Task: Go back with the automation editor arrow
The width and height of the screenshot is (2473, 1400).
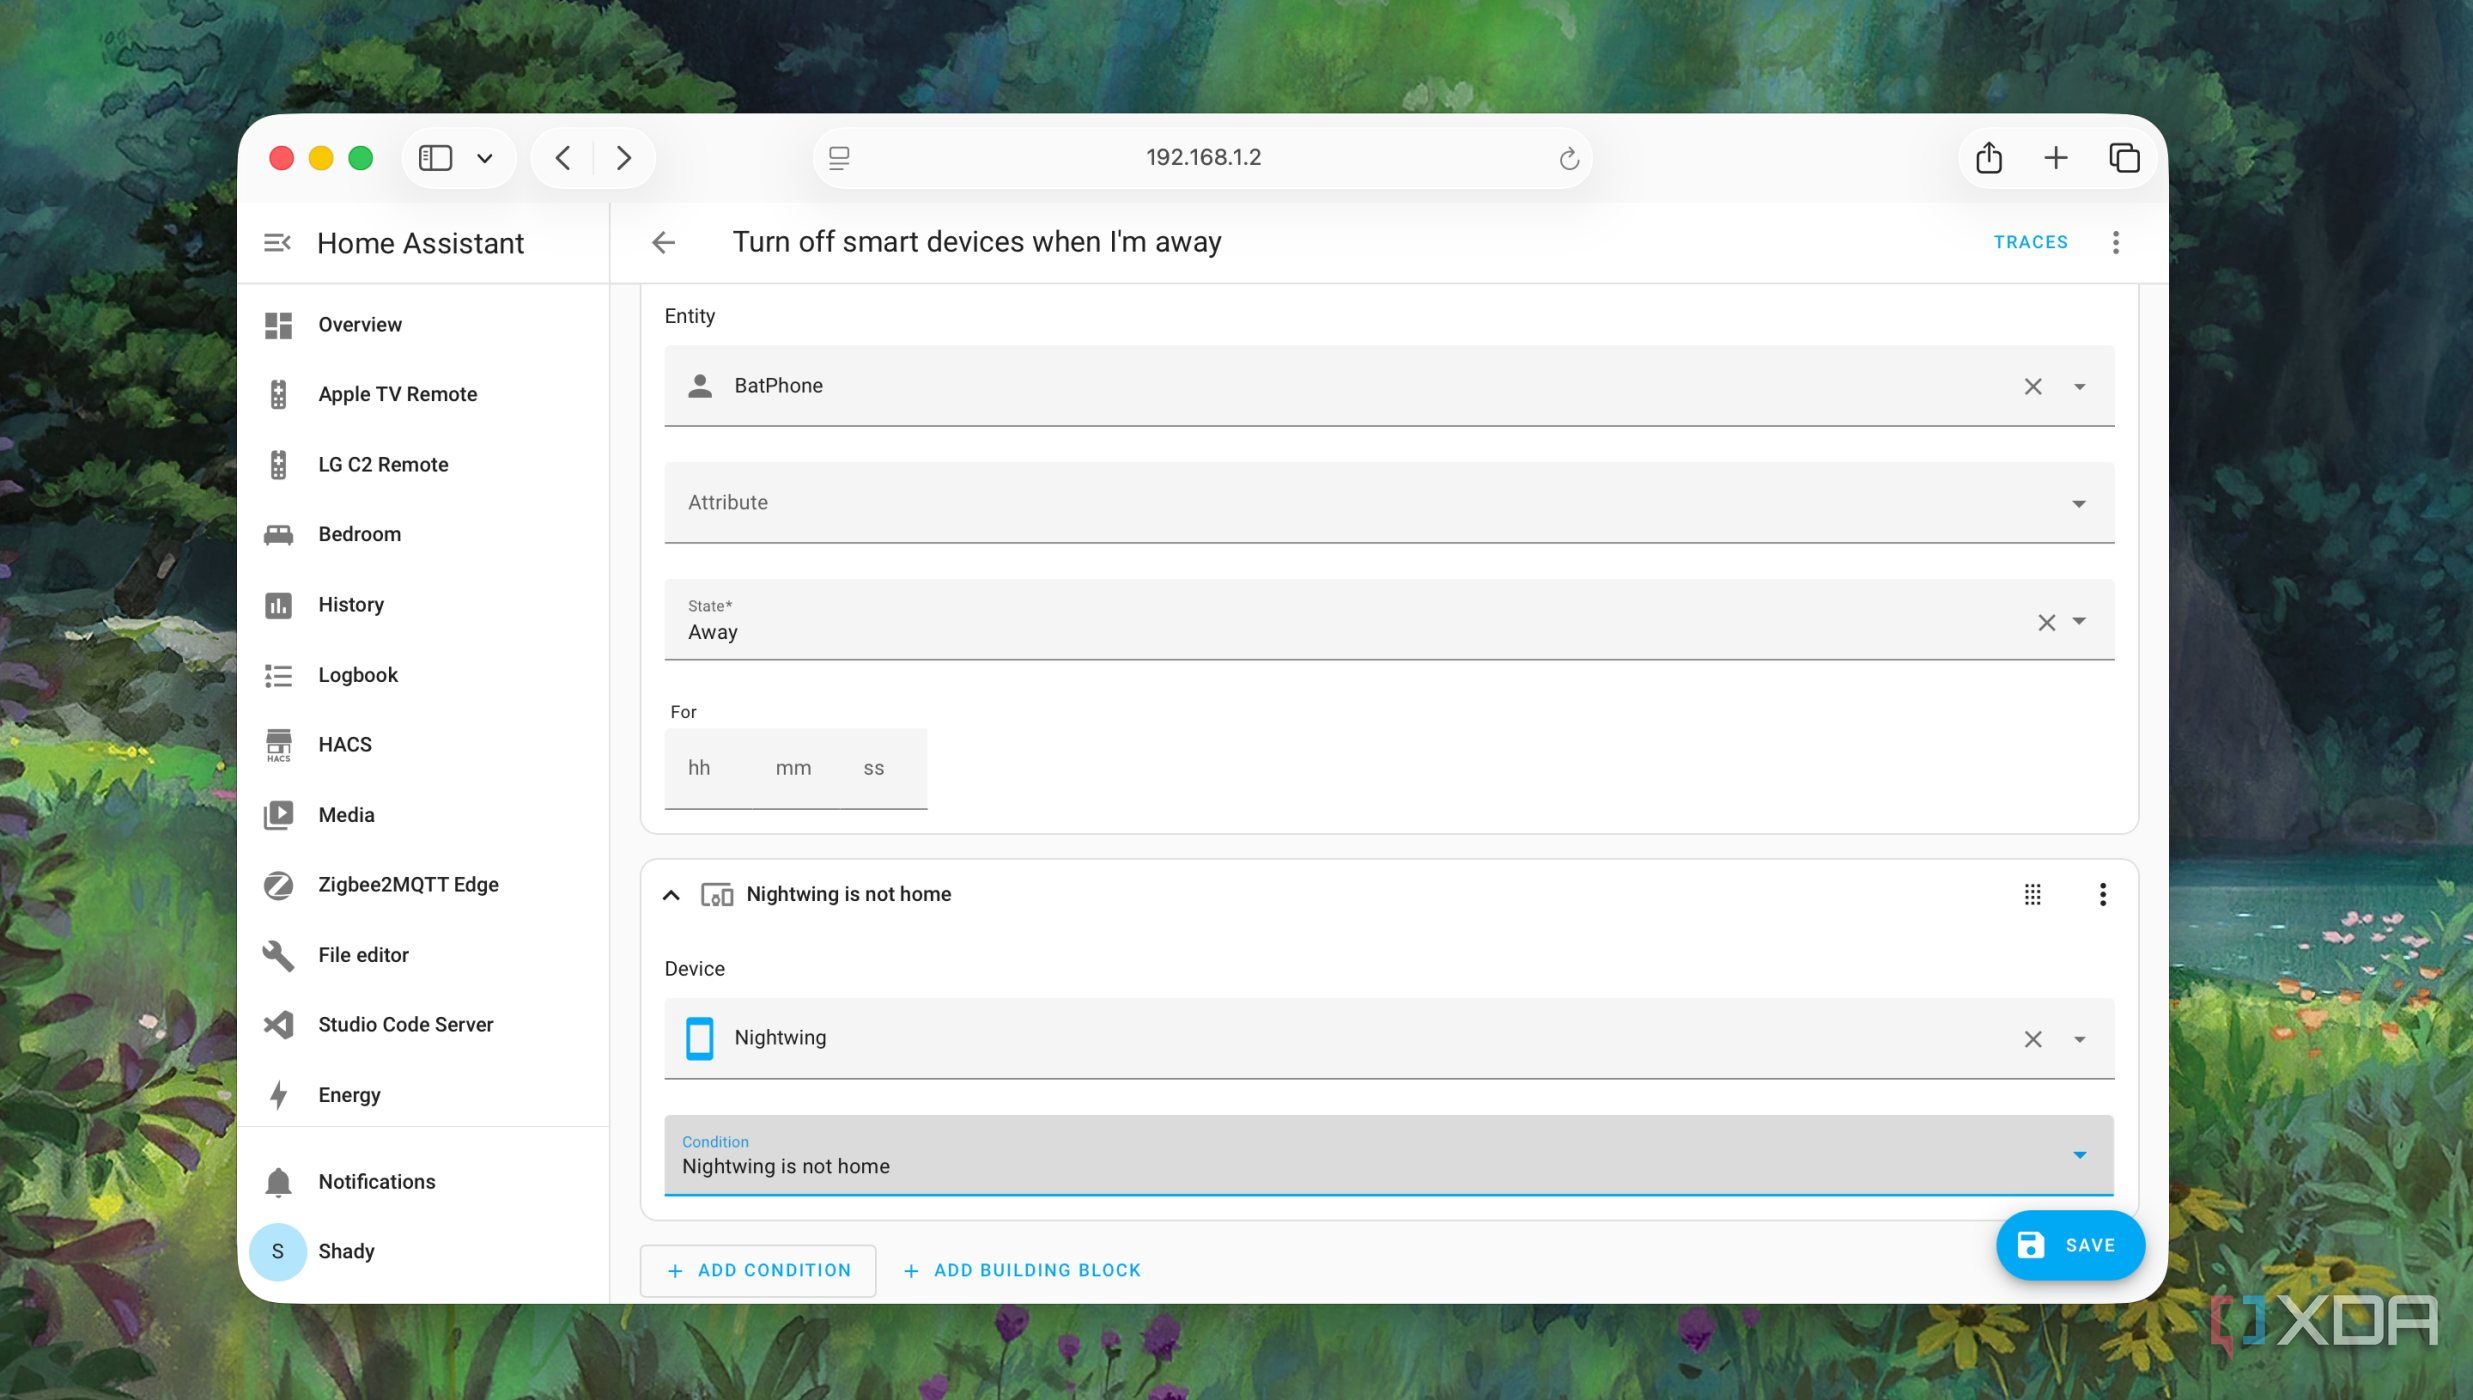Action: click(663, 242)
